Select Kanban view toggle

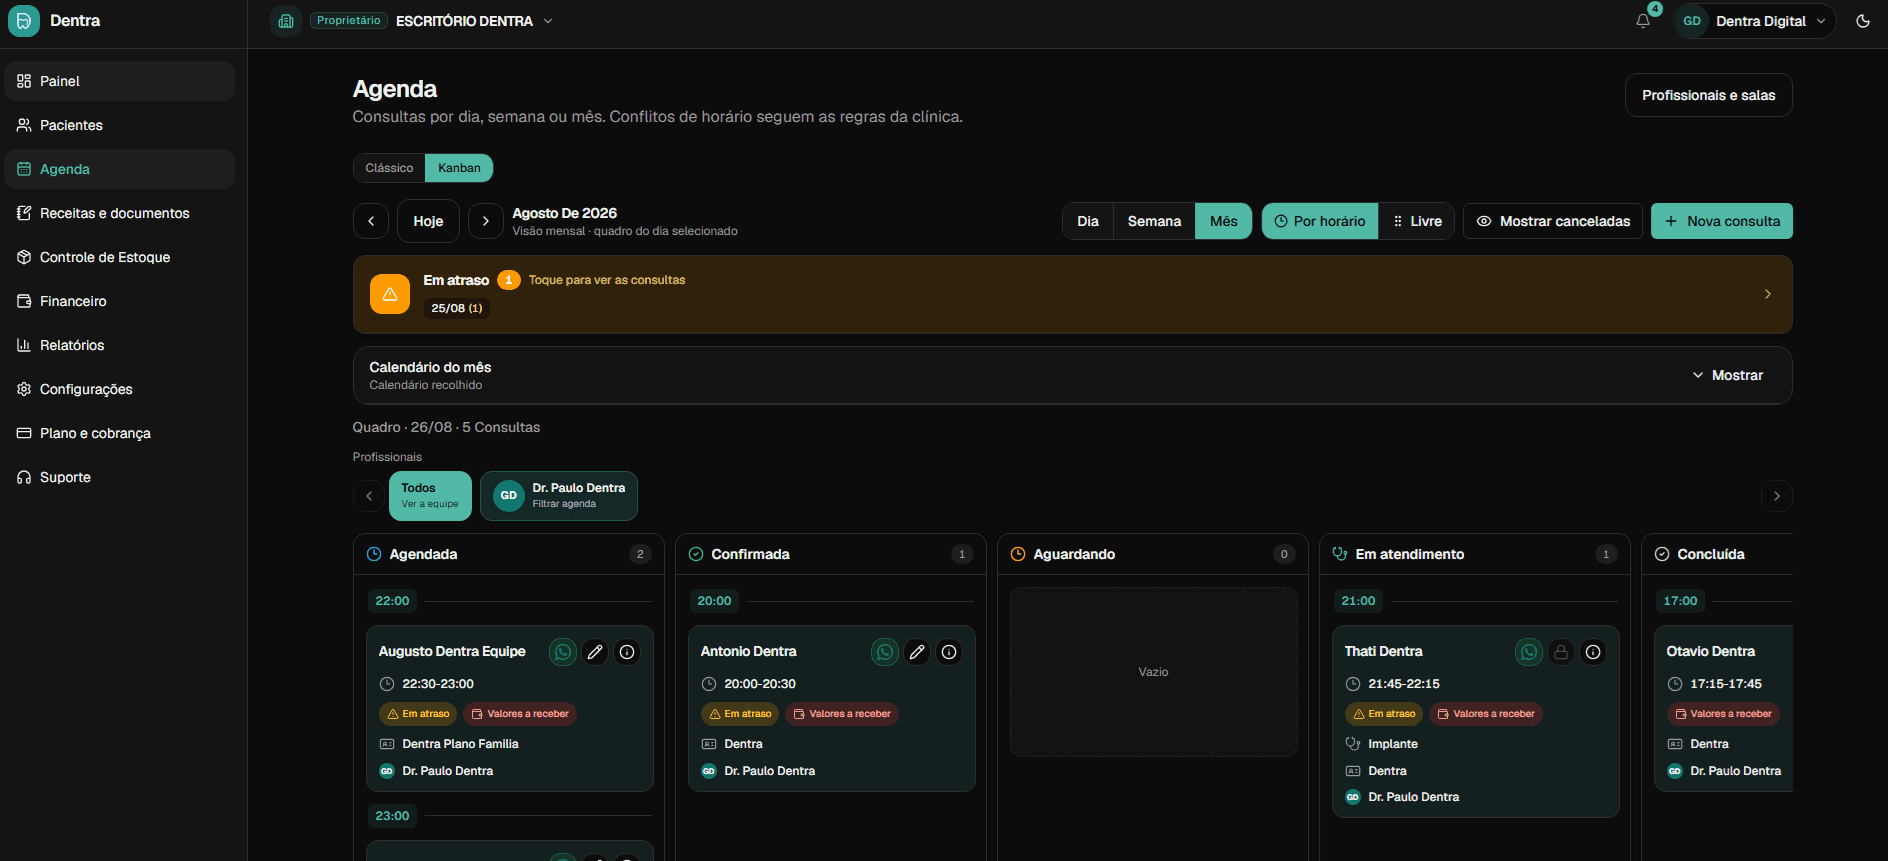(459, 168)
